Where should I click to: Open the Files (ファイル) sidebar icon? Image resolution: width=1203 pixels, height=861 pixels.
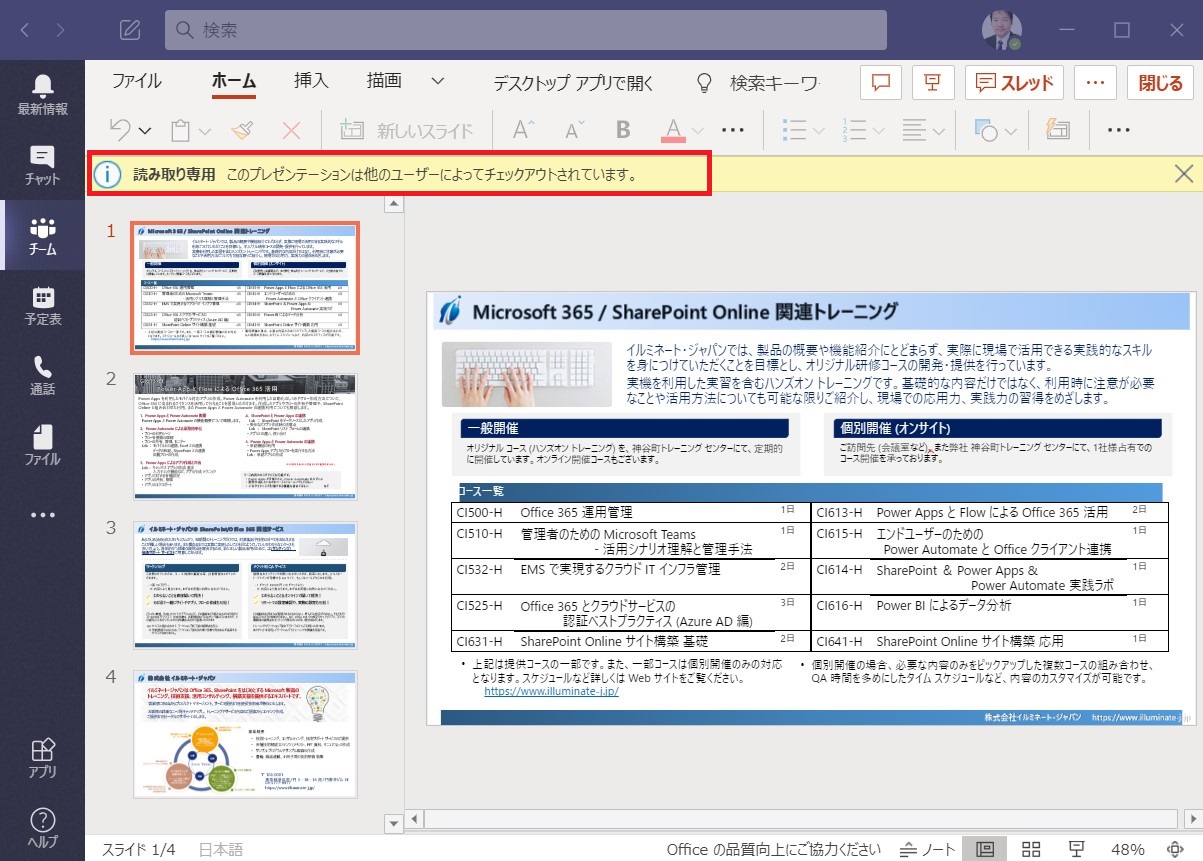[42, 446]
